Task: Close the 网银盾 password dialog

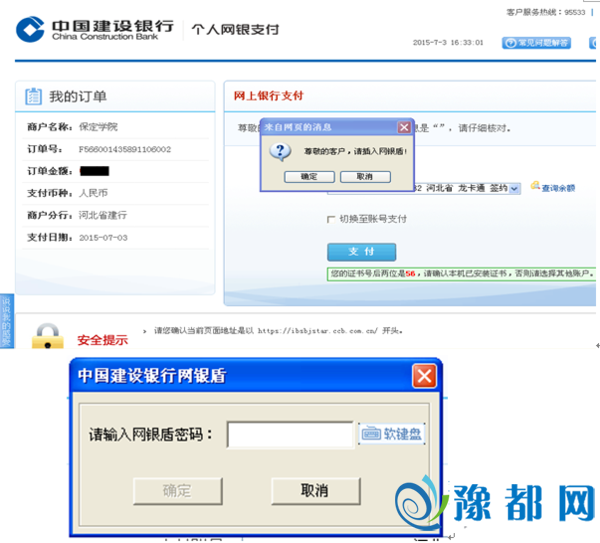Action: click(425, 376)
